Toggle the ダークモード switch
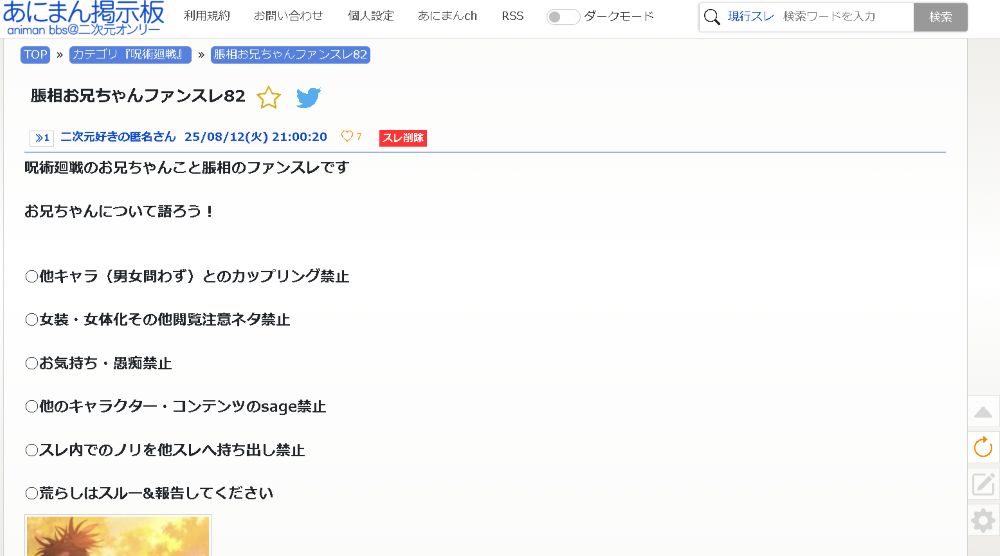Viewport: 1000px width, 556px height. pyautogui.click(x=563, y=17)
